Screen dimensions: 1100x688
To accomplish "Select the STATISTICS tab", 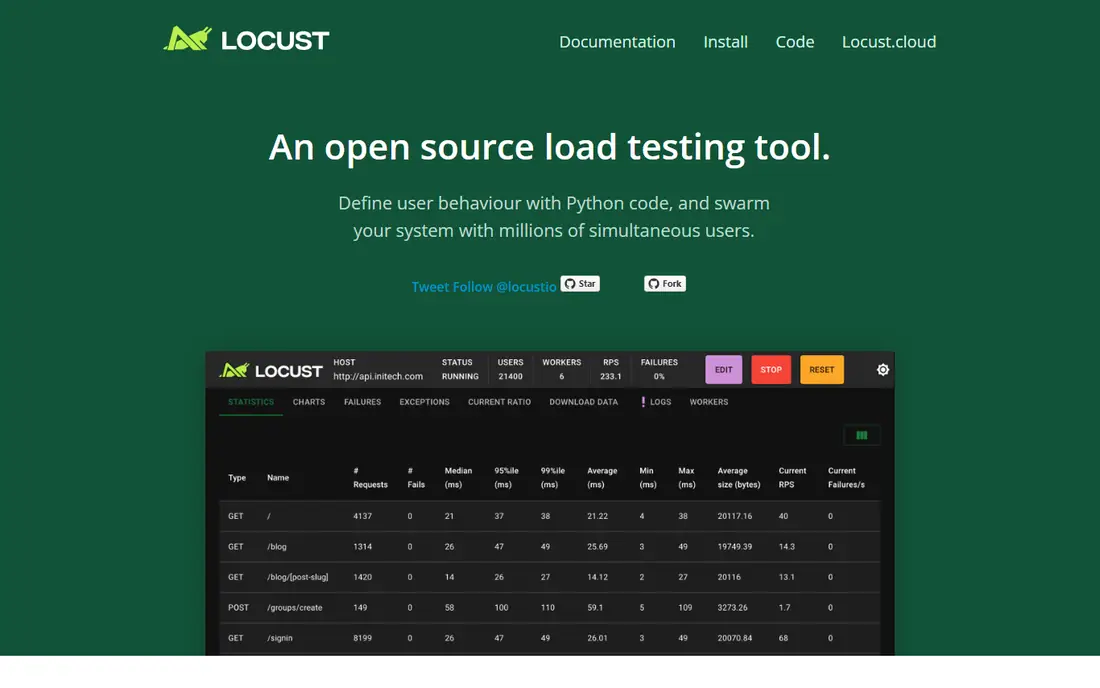I will pos(250,403).
